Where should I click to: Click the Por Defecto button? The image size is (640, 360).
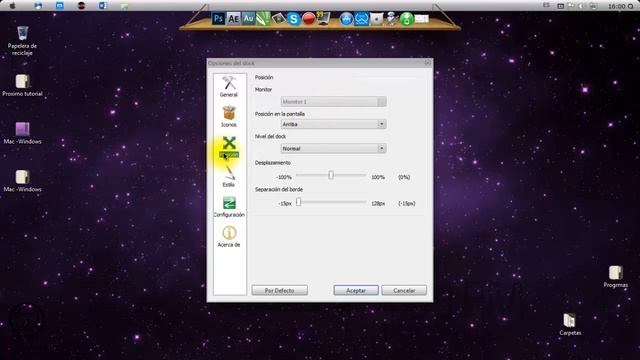(280, 290)
